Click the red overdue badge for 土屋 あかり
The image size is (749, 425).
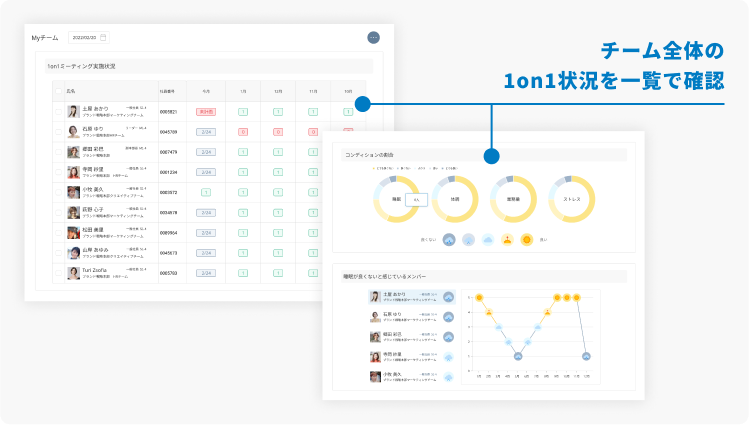pos(205,111)
